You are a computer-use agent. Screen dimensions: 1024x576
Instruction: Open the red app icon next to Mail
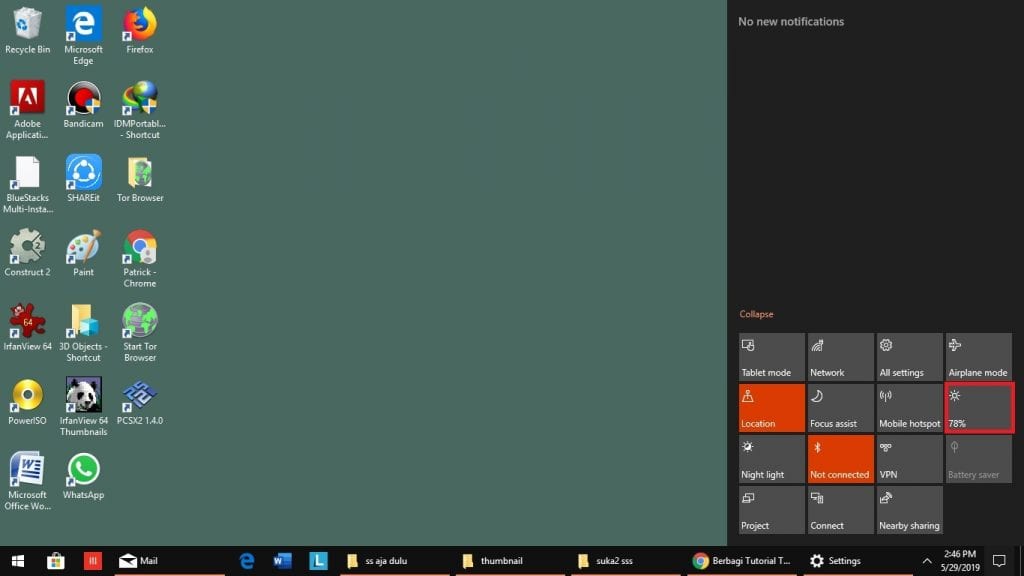click(93, 561)
